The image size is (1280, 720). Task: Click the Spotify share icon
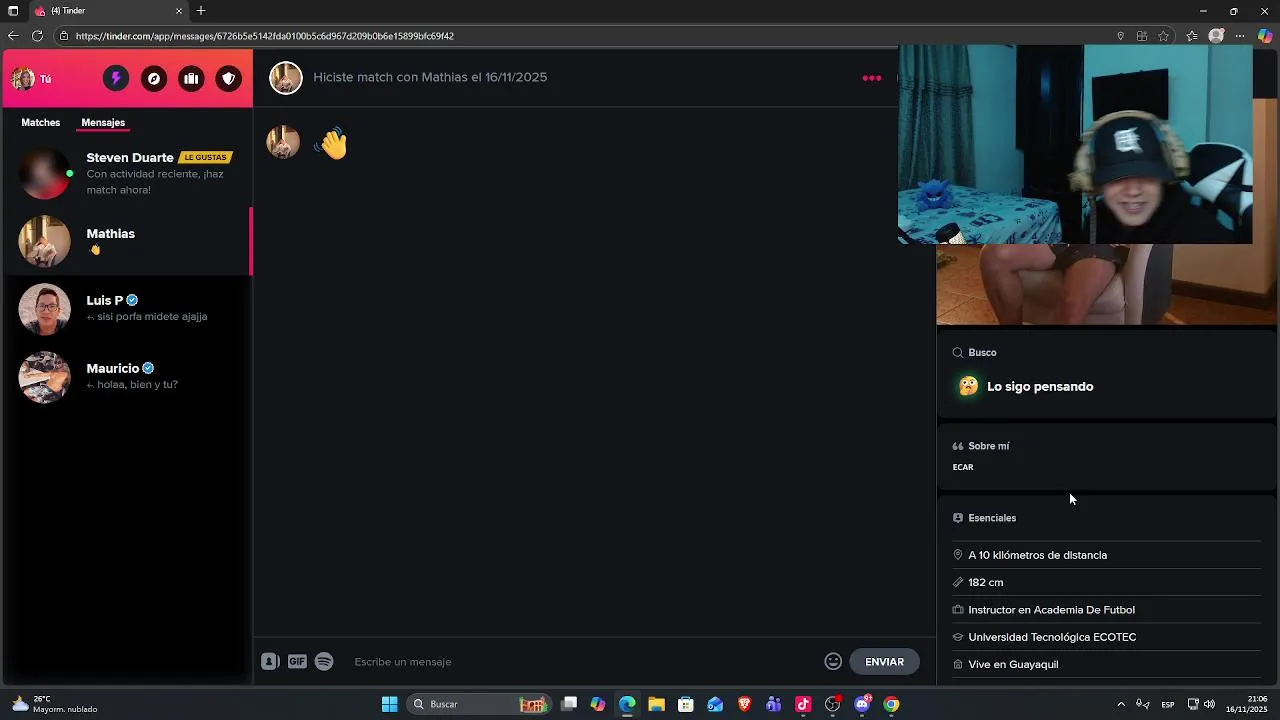click(324, 661)
